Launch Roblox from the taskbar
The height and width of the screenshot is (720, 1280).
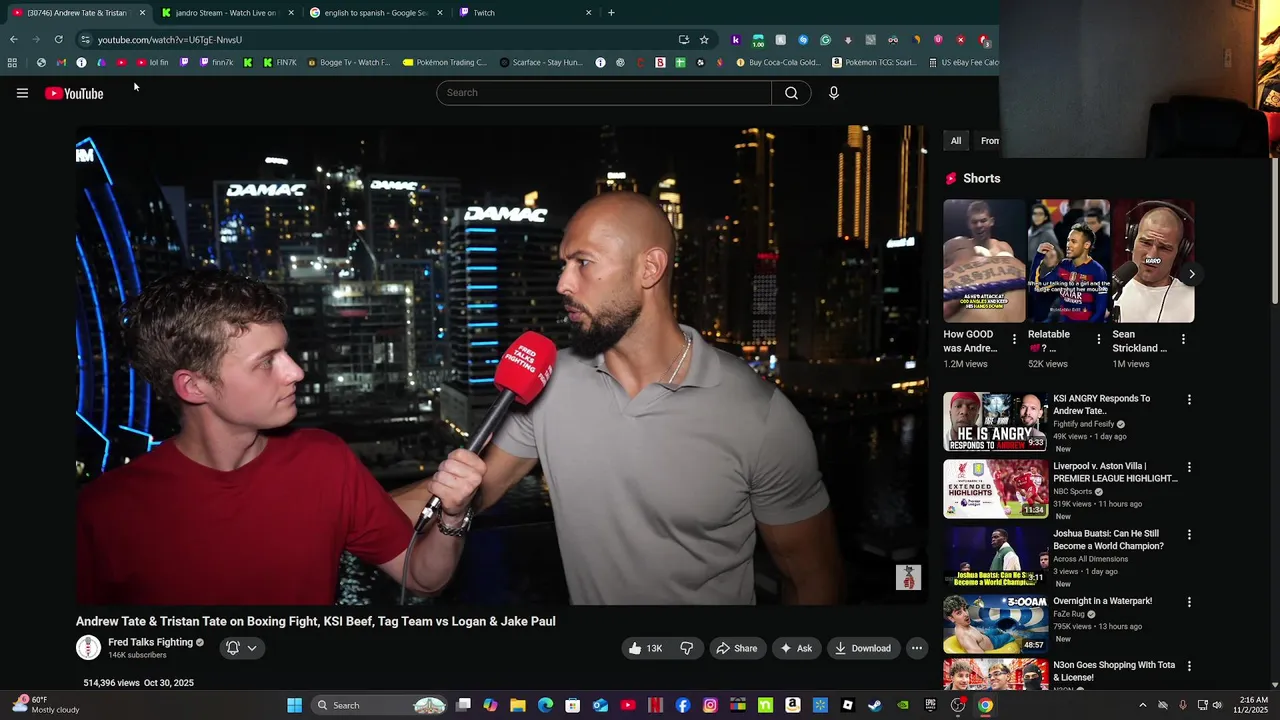click(x=848, y=705)
